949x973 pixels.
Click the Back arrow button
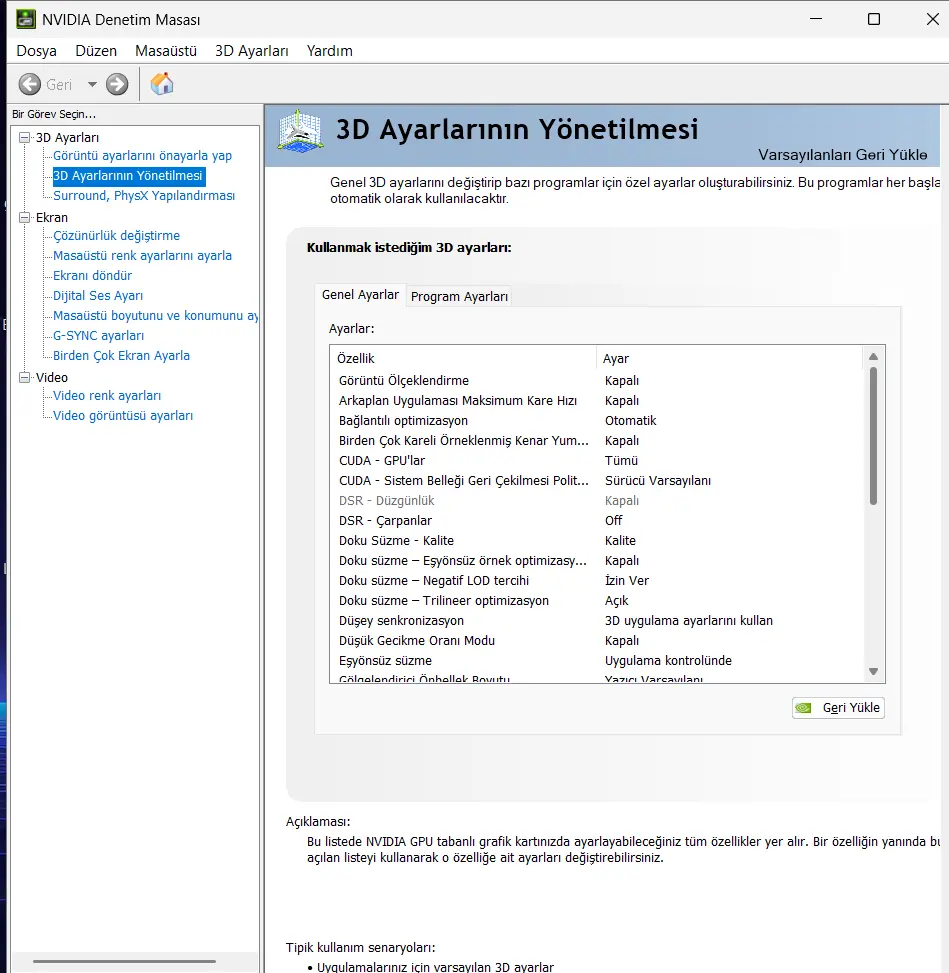tap(30, 84)
